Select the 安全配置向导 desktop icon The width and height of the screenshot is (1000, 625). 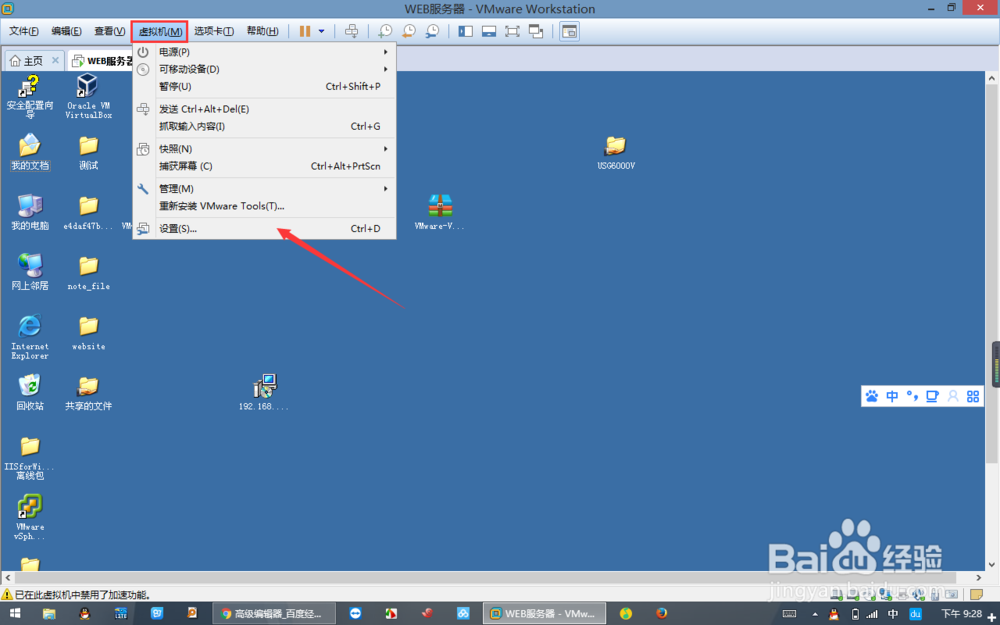point(30,97)
